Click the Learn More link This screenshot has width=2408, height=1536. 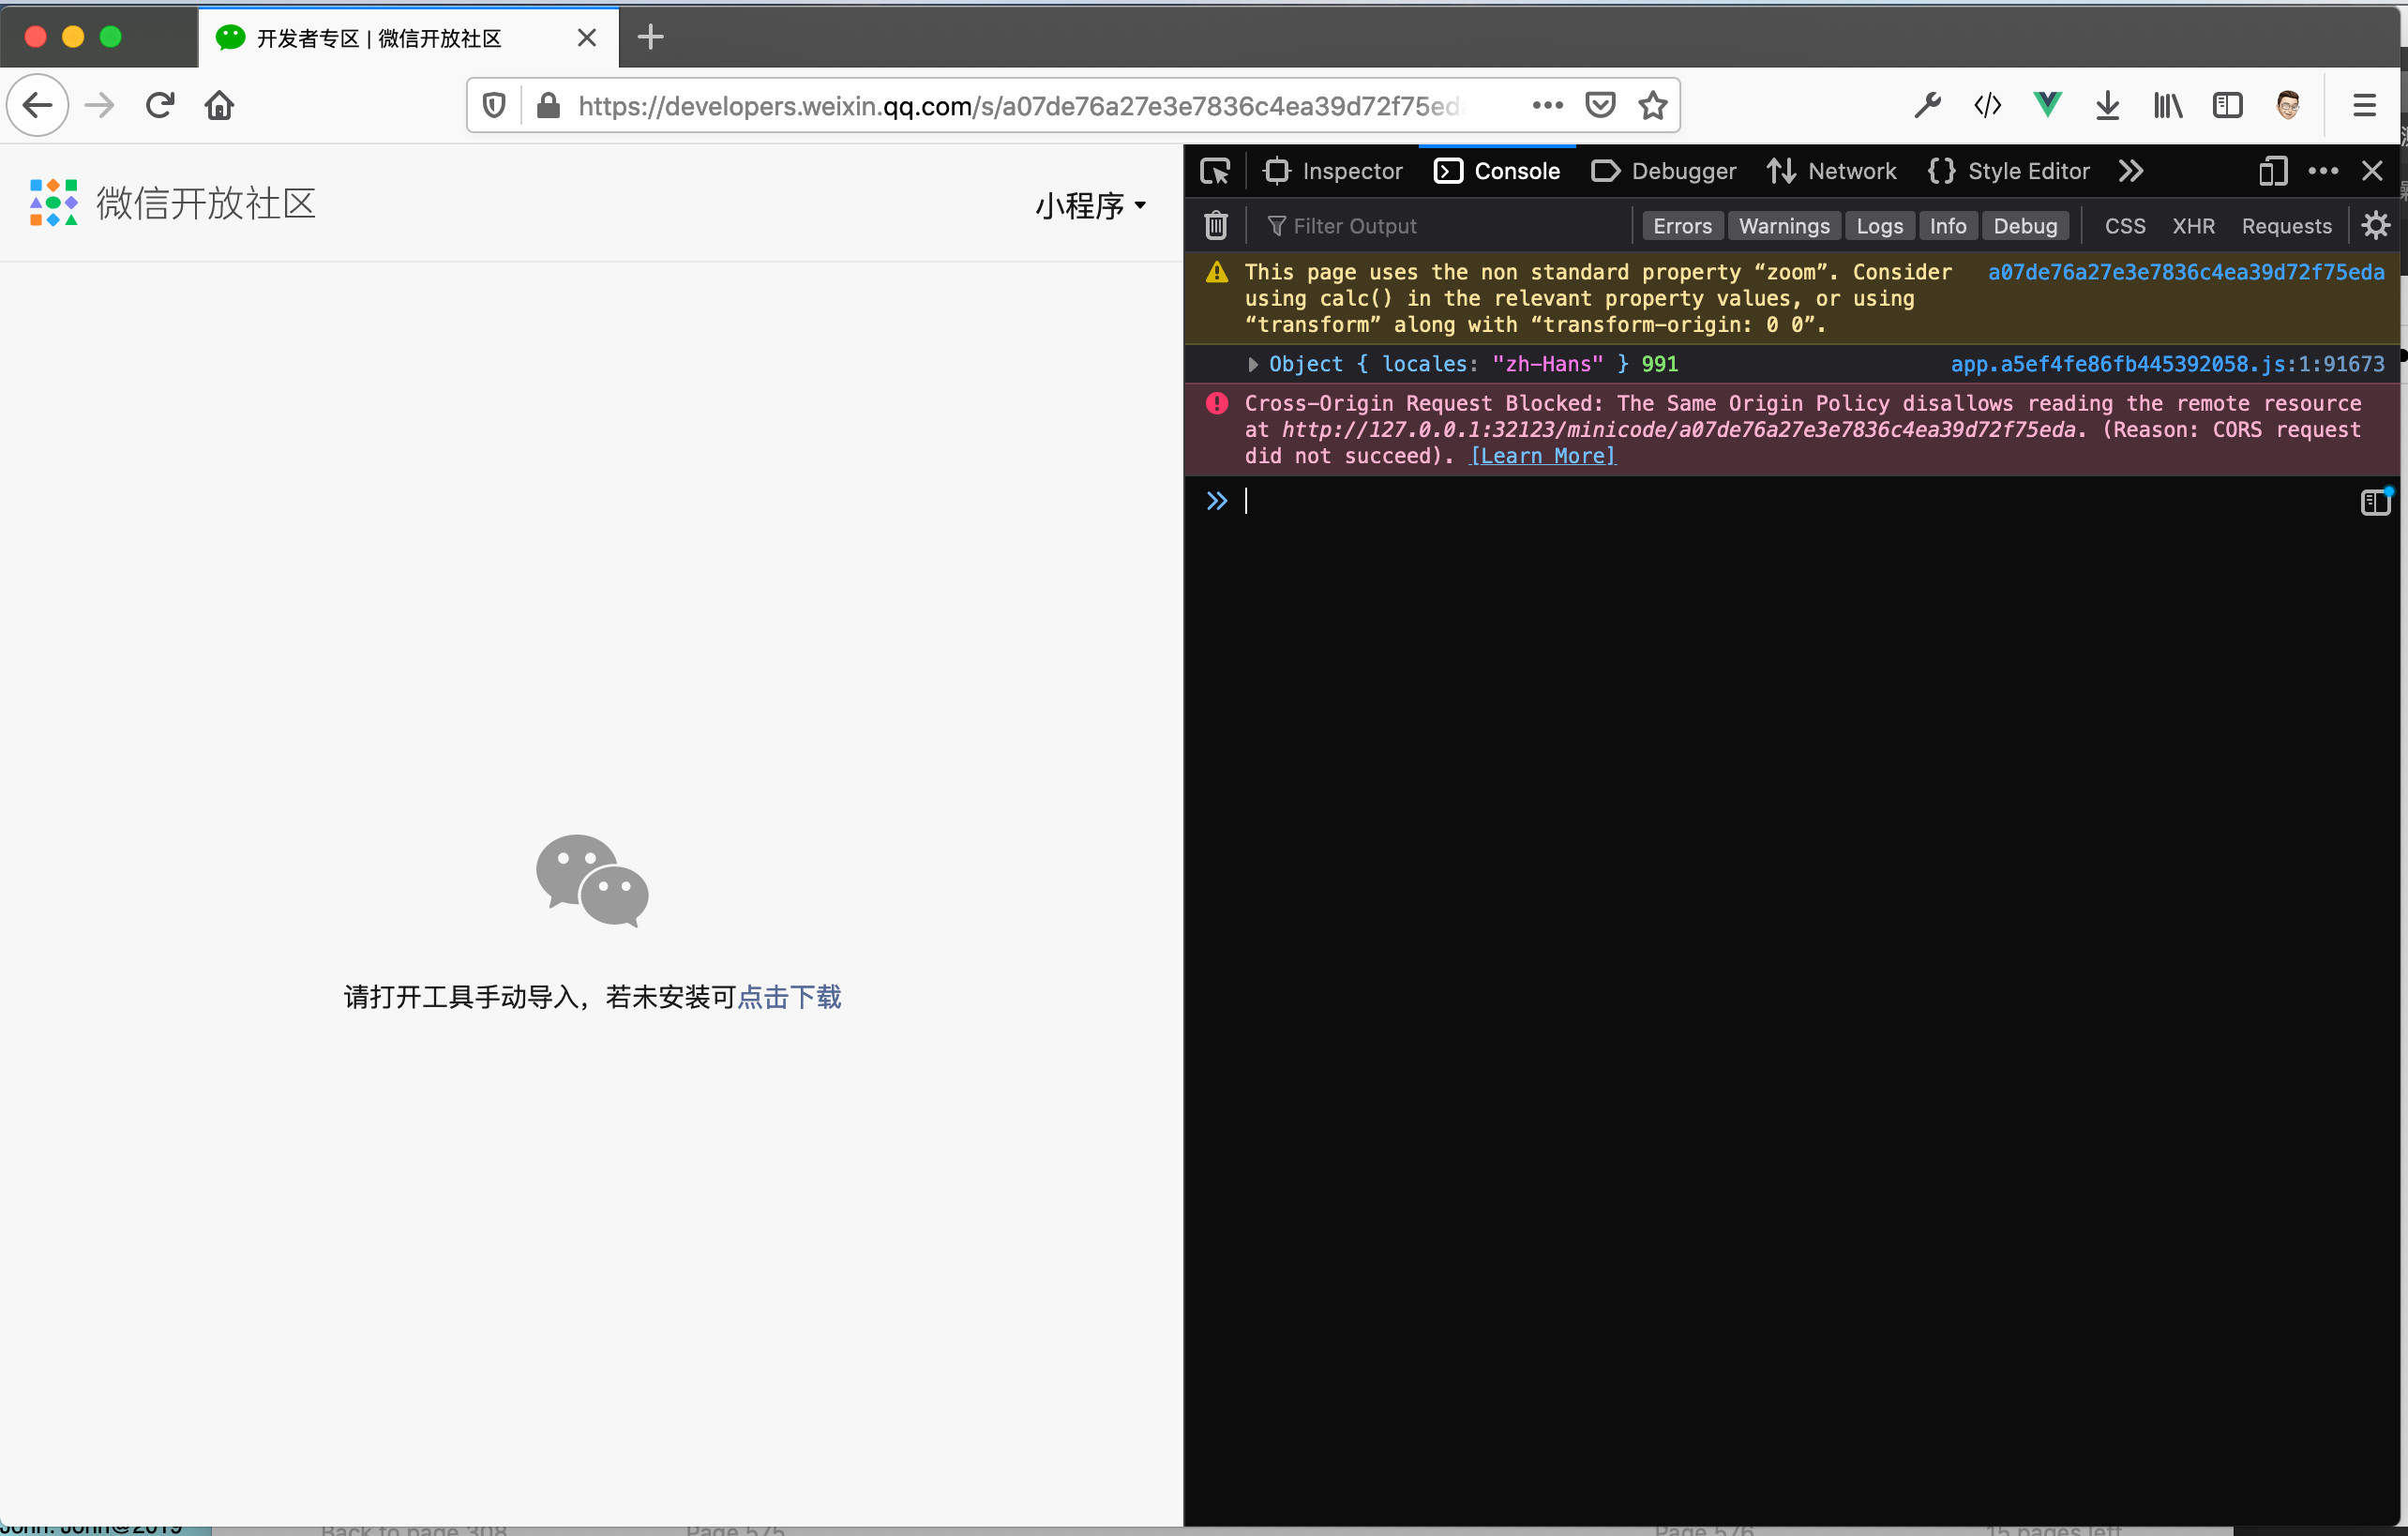[x=1542, y=456]
